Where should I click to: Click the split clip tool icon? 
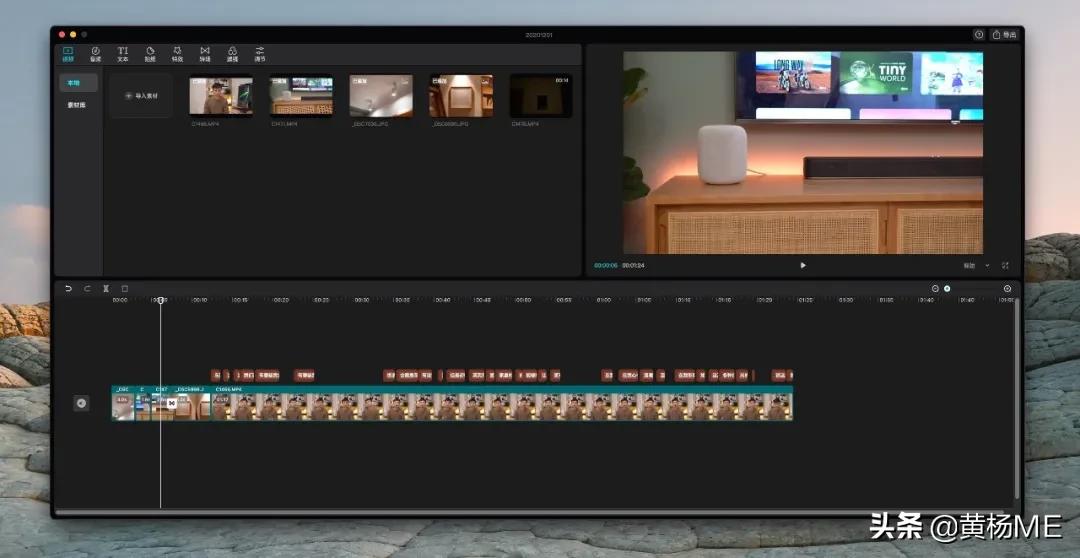[x=106, y=289]
